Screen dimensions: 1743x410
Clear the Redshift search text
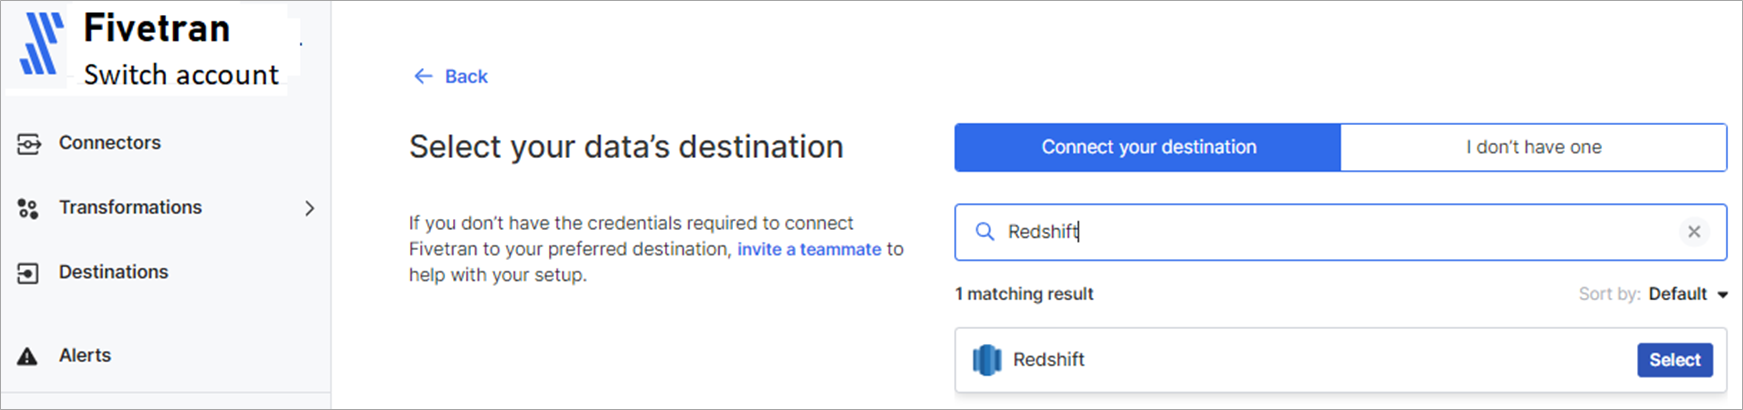pyautogui.click(x=1694, y=232)
